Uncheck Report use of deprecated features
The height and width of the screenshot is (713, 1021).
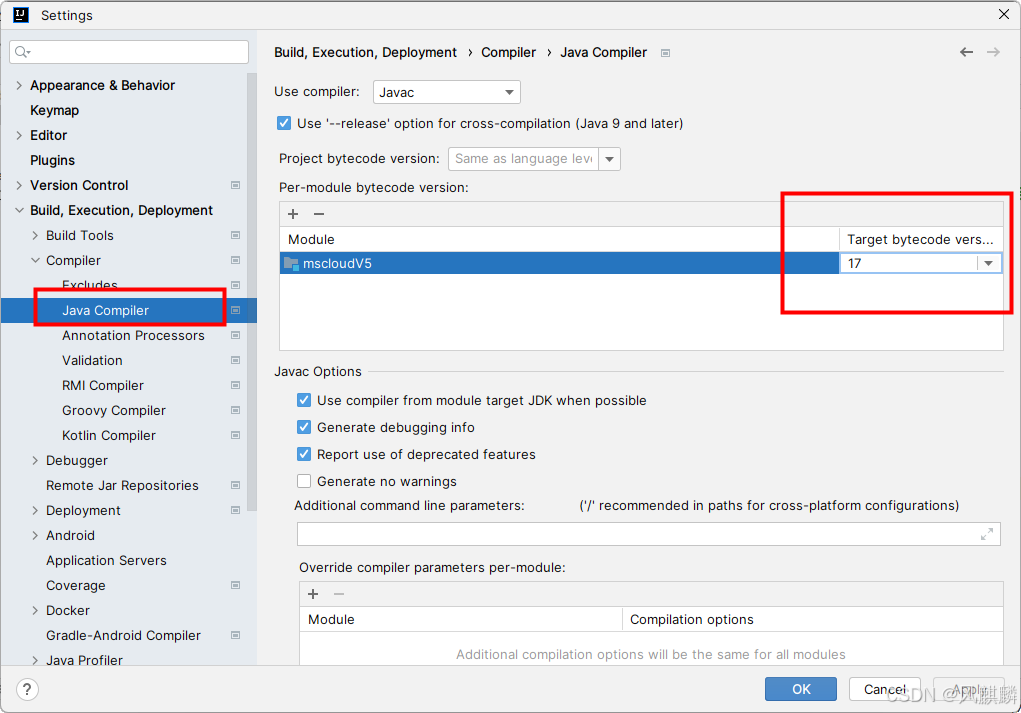point(304,454)
